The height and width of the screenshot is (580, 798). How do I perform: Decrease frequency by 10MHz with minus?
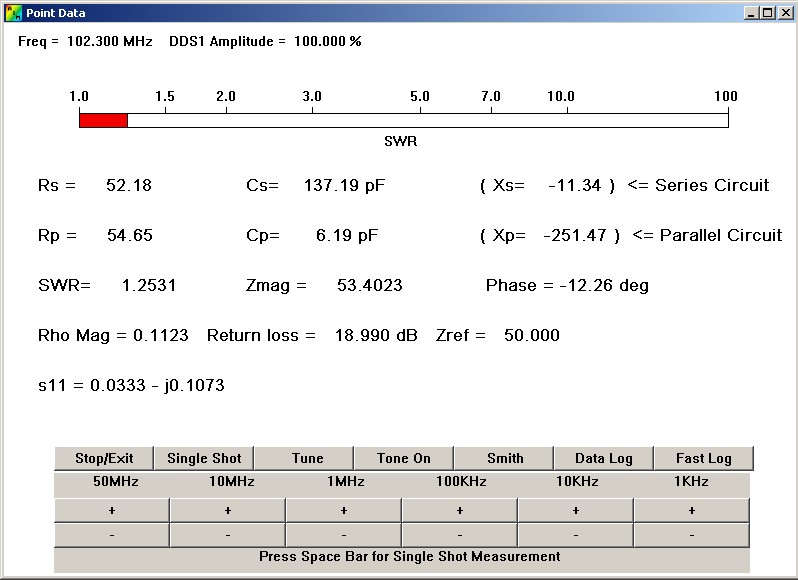(x=227, y=535)
